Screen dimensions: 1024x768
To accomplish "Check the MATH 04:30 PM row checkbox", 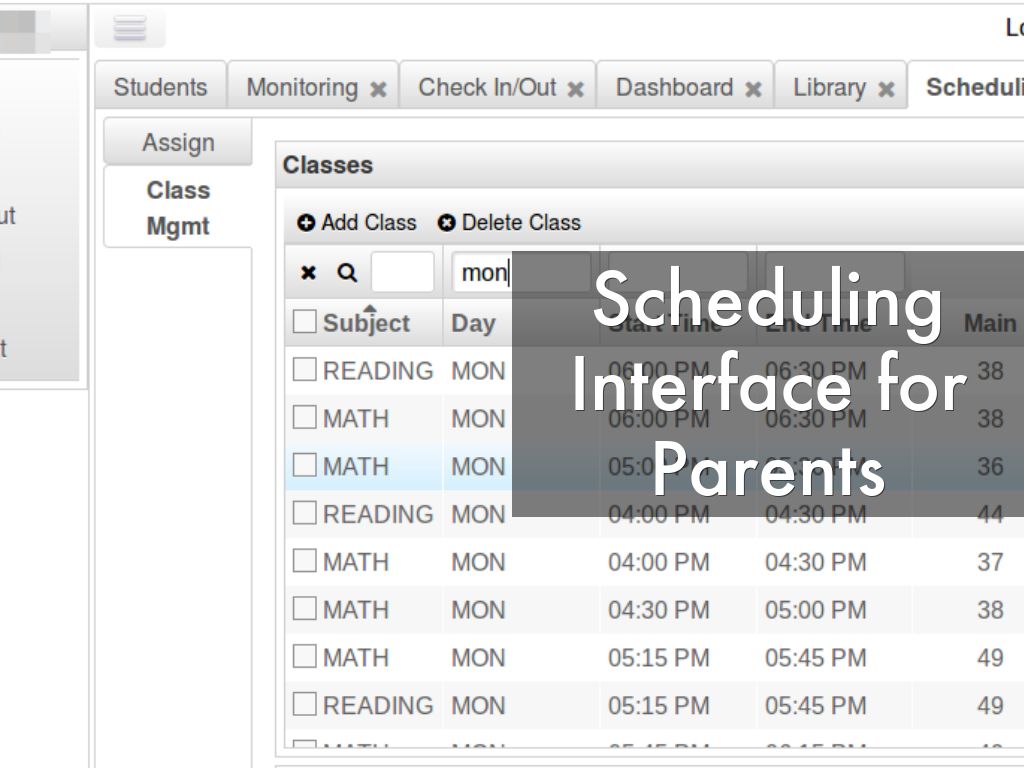I will coord(304,609).
